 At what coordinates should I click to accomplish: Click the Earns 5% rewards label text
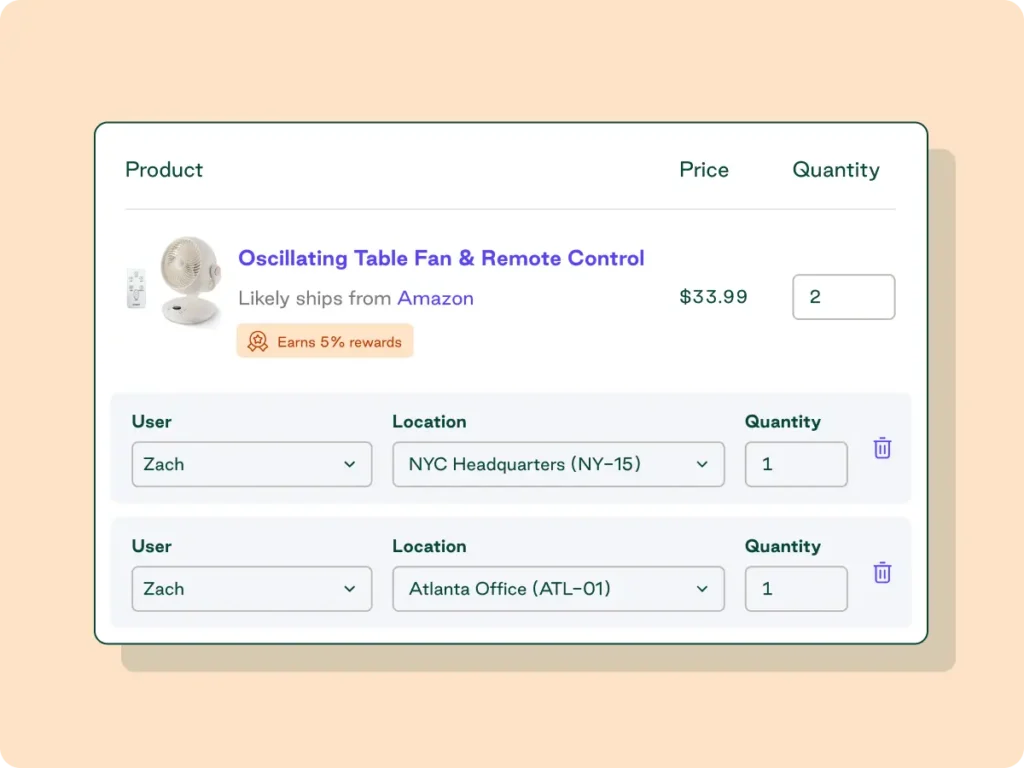[x=339, y=342]
